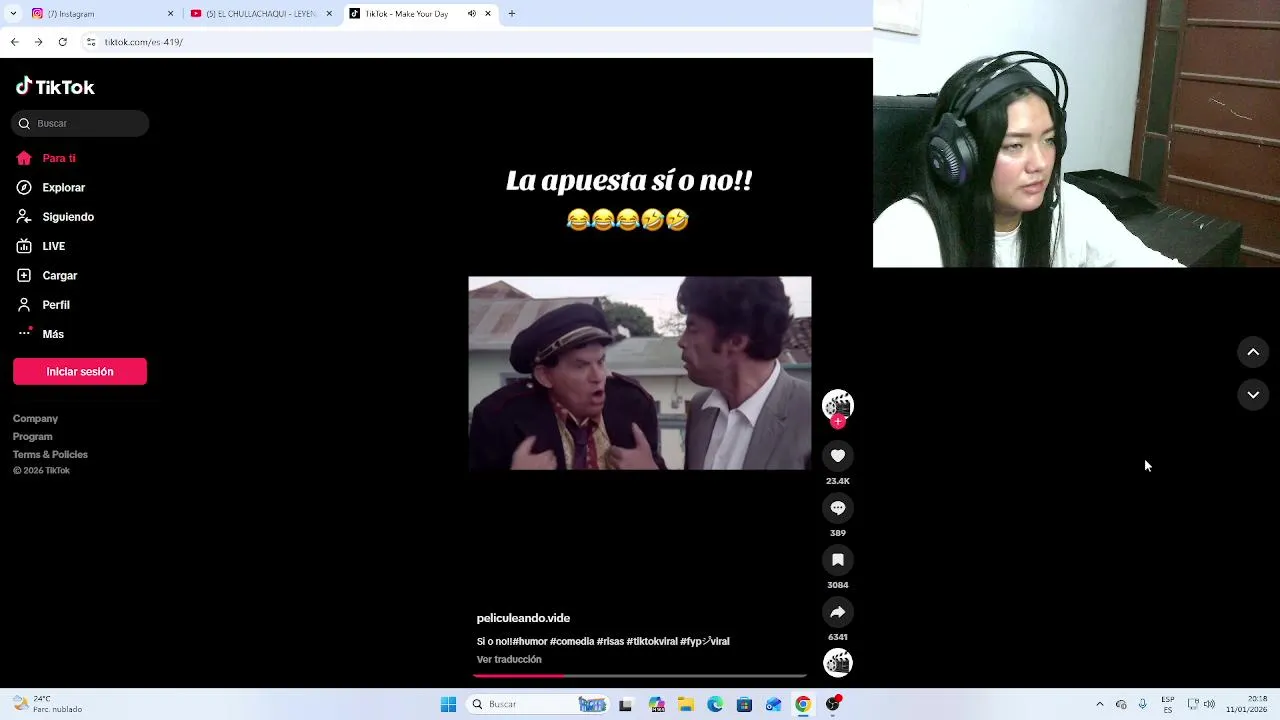Open a new browser tab
The image size is (1280, 720).
click(x=512, y=14)
